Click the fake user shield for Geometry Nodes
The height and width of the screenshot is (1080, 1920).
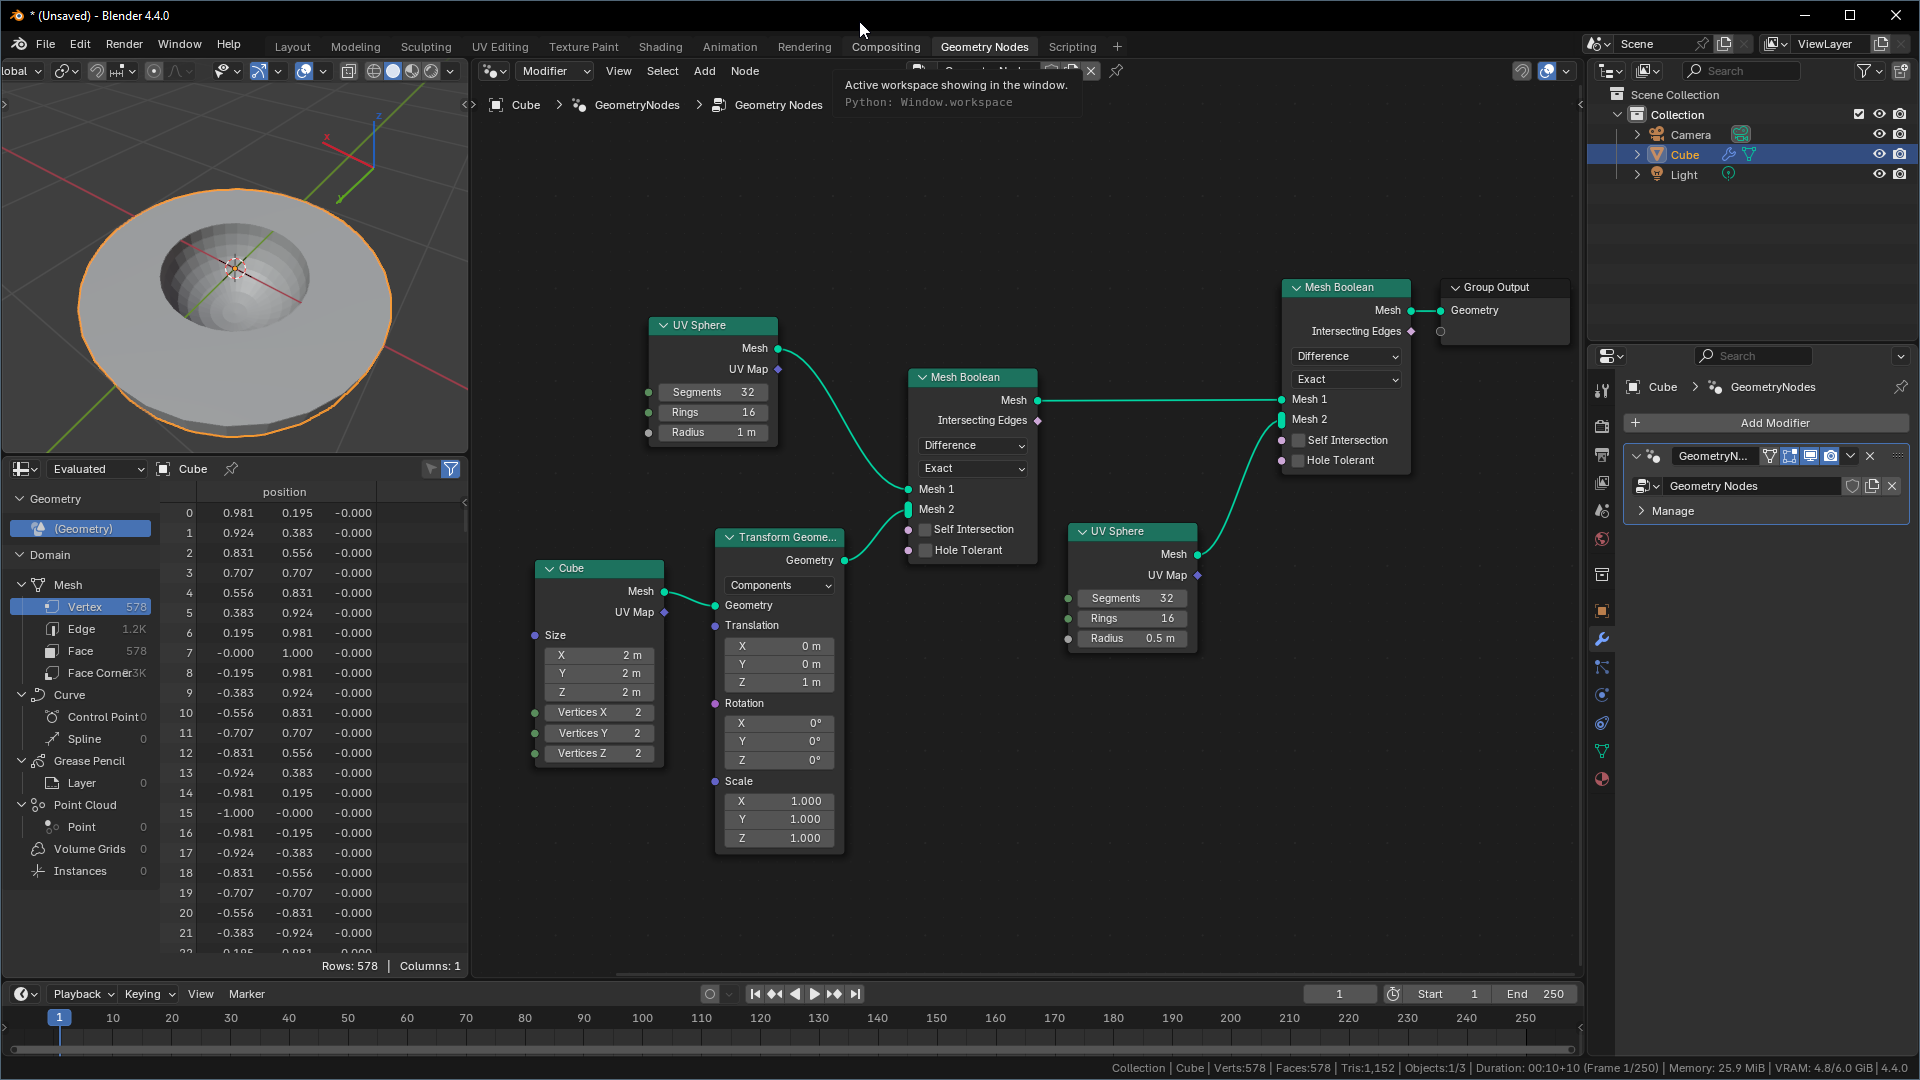point(1852,486)
